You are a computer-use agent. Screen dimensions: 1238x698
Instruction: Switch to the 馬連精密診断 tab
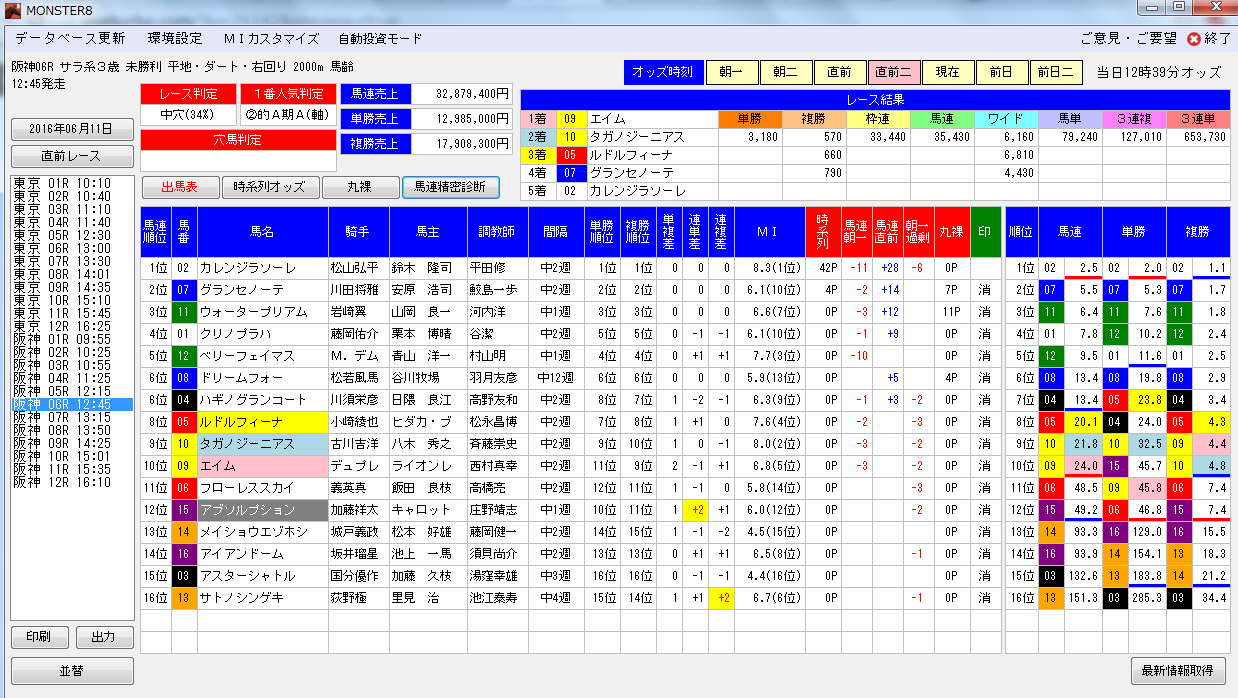click(450, 187)
